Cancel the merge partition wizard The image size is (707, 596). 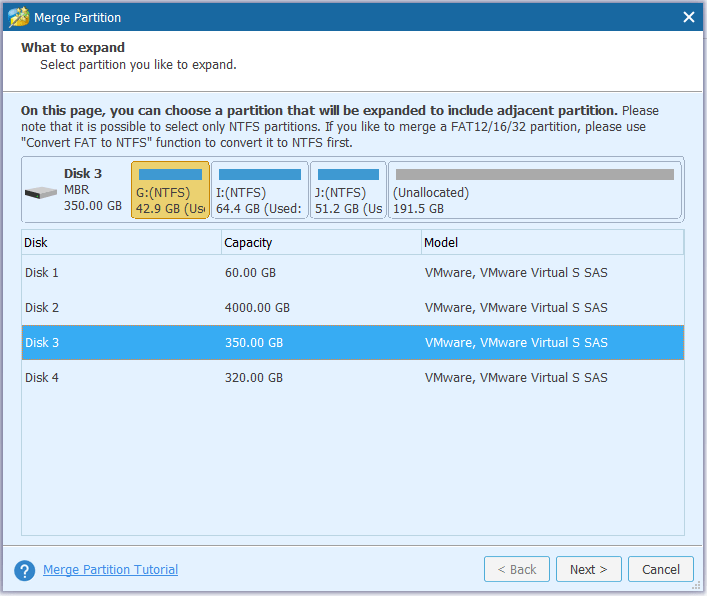pos(661,569)
